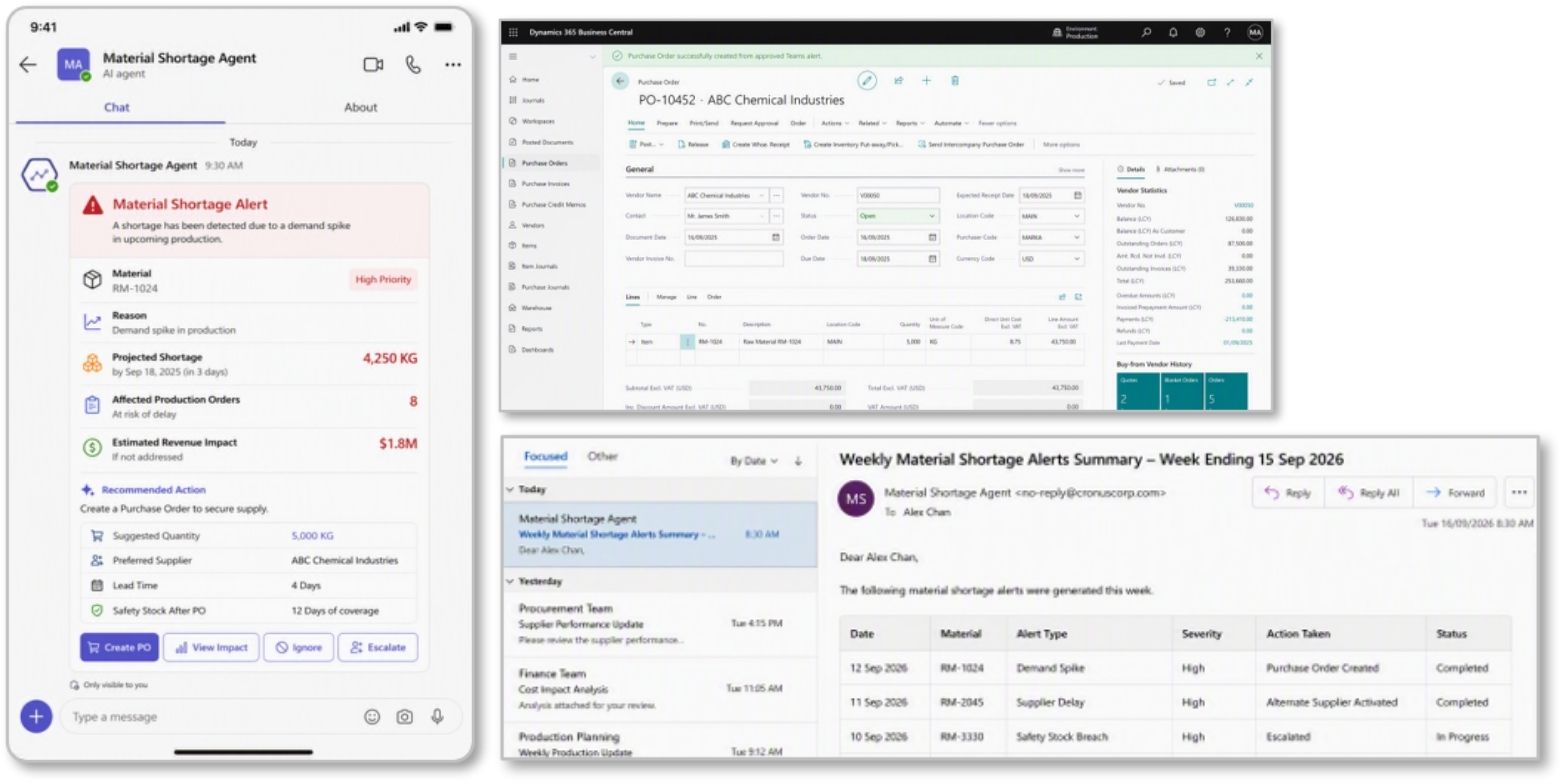Switch to the Other tab in mail inbox
The height and width of the screenshot is (782, 1562).
coord(603,457)
